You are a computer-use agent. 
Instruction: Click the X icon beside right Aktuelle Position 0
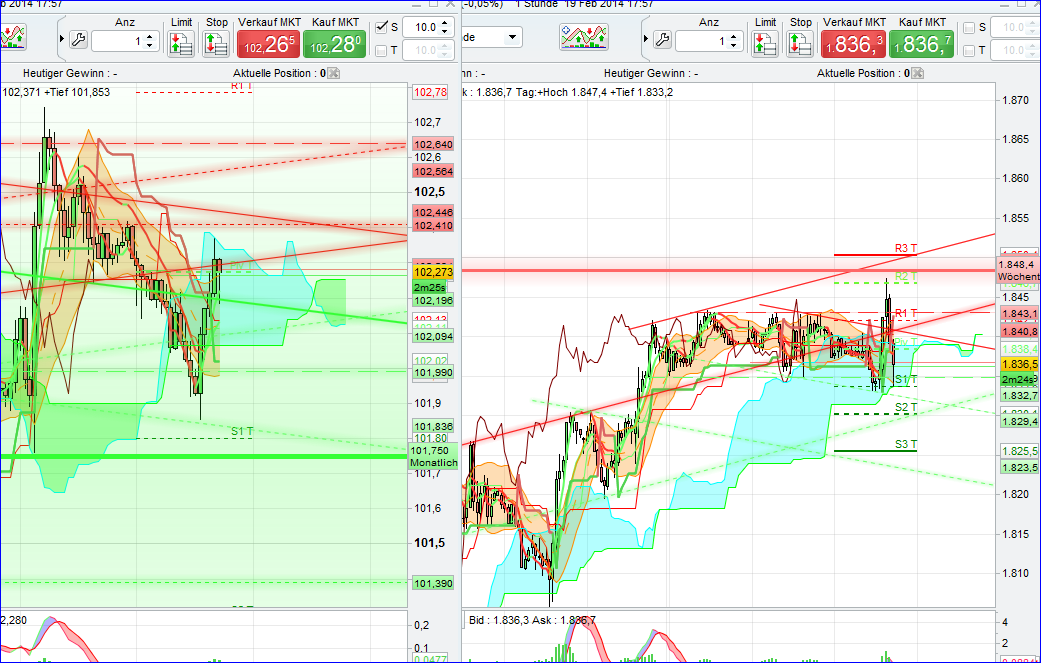coord(915,72)
